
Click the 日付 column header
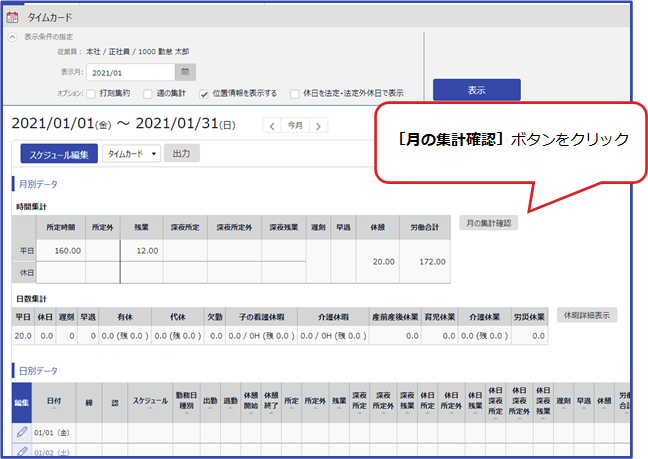[x=53, y=401]
